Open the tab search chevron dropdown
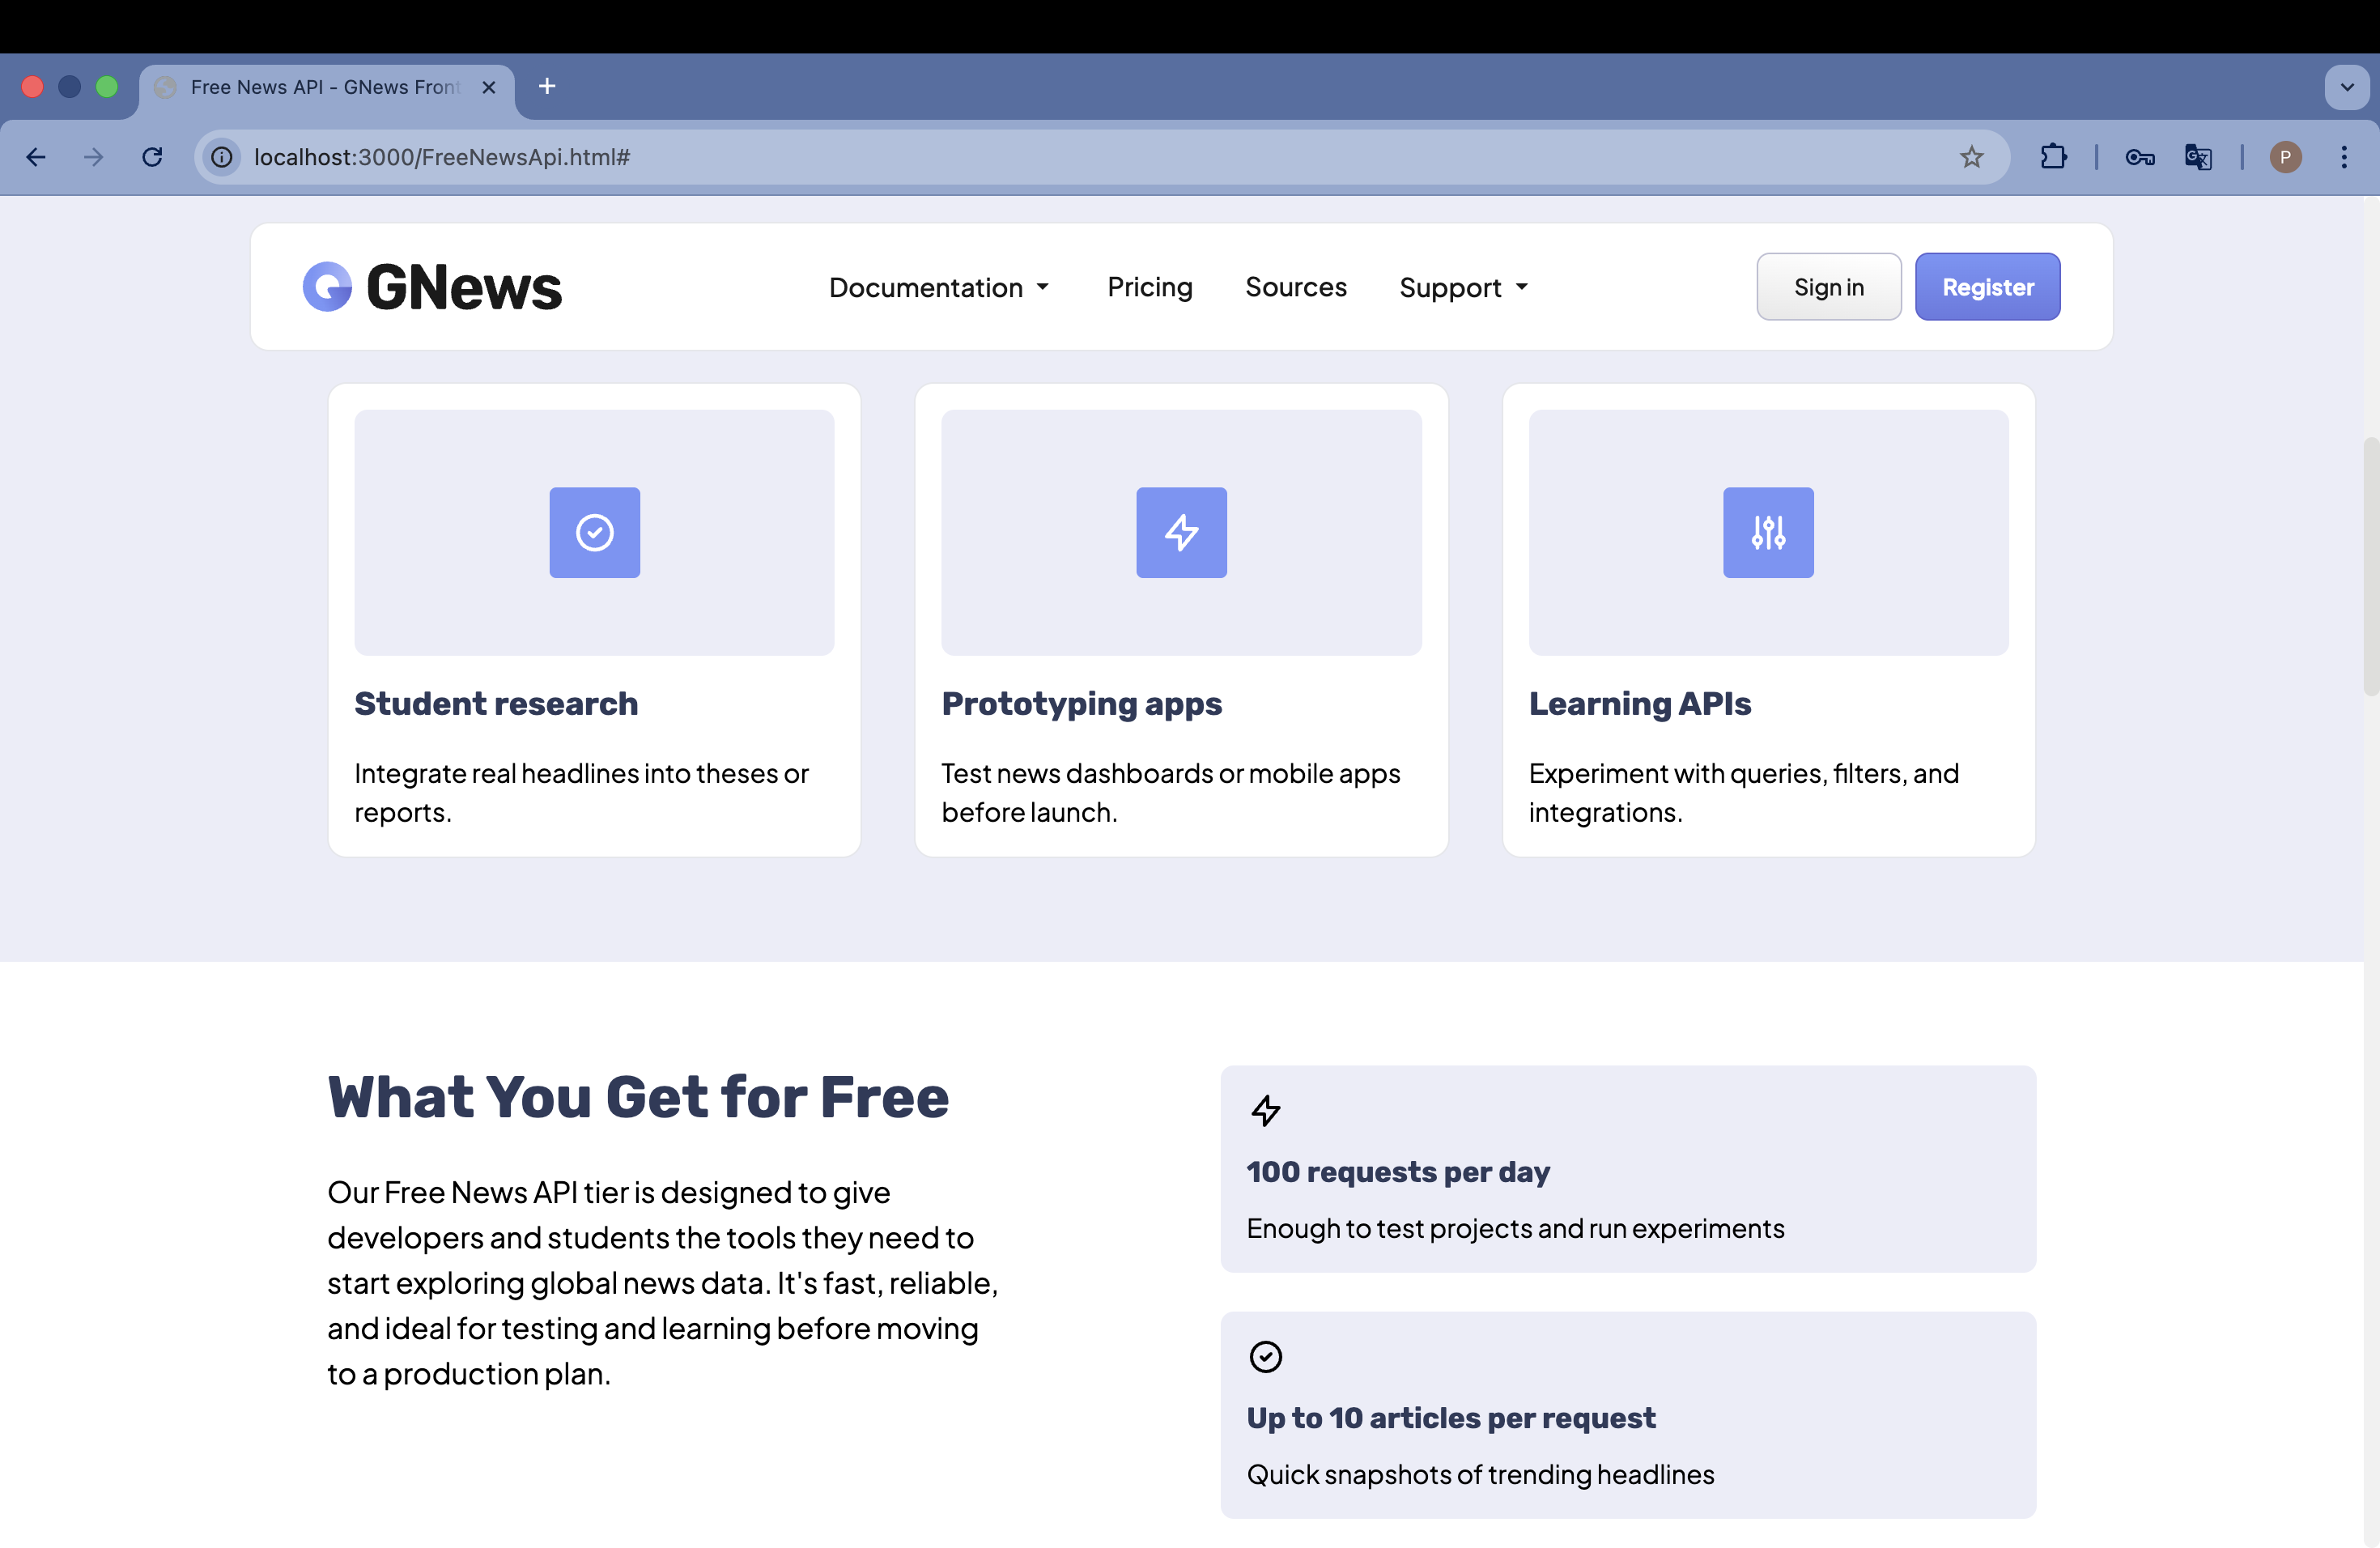 [2346, 87]
